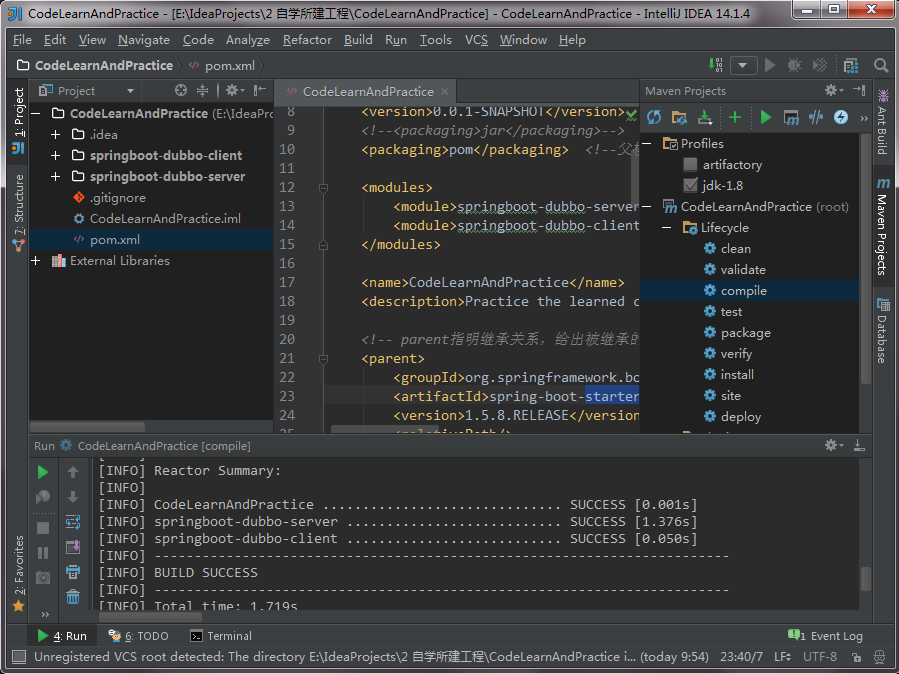The height and width of the screenshot is (674, 899).
Task: Toggle Maven offline mode icon
Action: tap(816, 117)
